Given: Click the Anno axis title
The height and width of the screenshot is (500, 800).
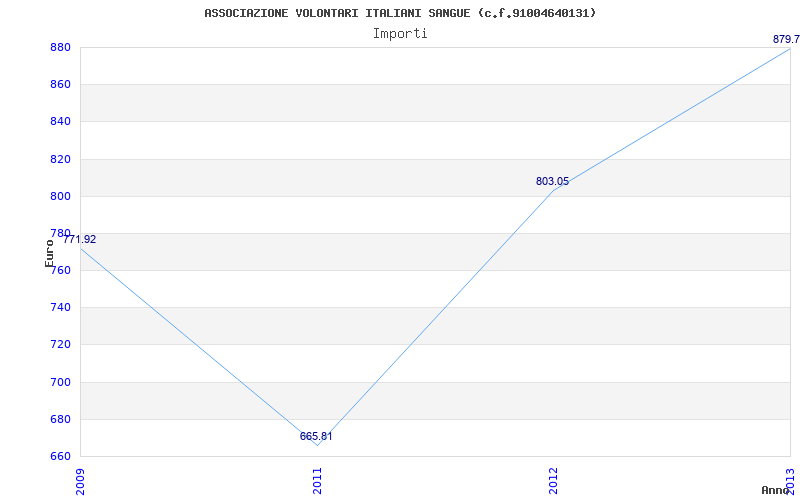Looking at the screenshot, I should point(775,490).
